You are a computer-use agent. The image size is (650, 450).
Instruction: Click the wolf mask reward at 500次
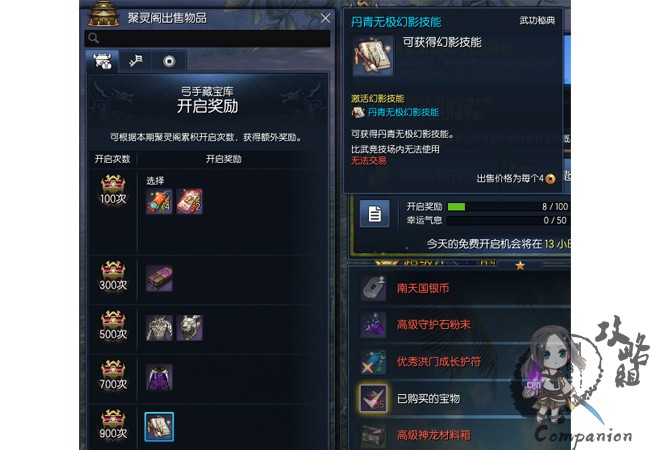[x=189, y=328]
